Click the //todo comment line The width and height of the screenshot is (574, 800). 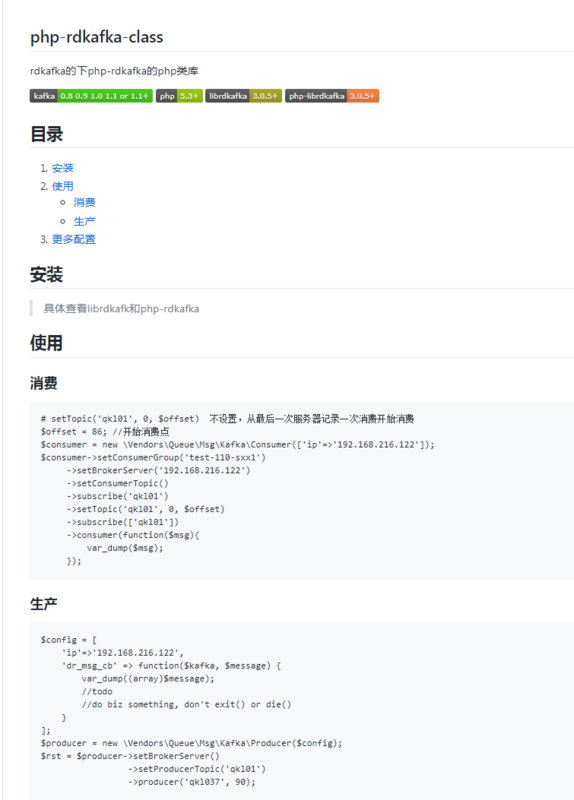pos(97,692)
